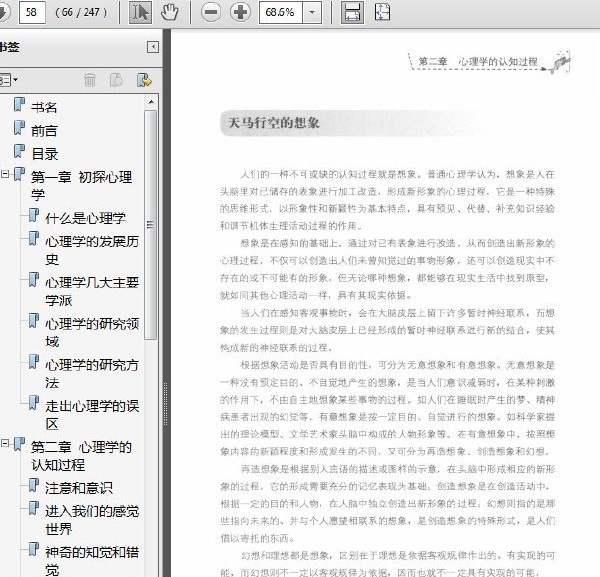
Task: Zoom out with the minus button
Action: pos(211,12)
